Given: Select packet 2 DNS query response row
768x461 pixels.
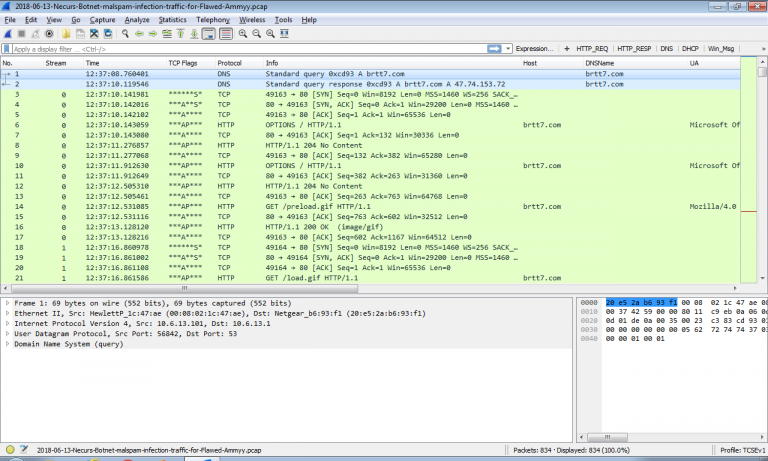Looking at the screenshot, I should pyautogui.click(x=370, y=84).
